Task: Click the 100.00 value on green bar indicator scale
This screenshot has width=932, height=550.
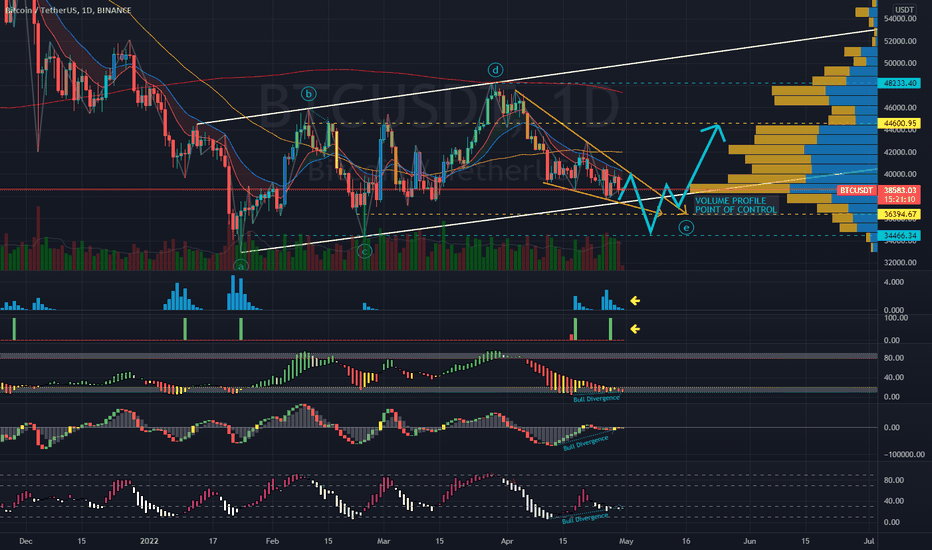Action: 896,318
